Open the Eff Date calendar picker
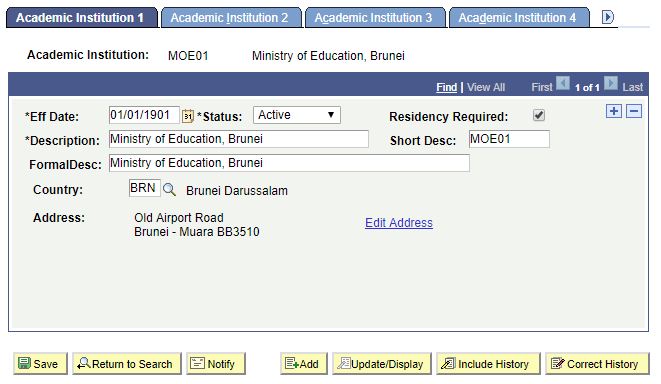Screen dimensions: 661x384 click(188, 116)
